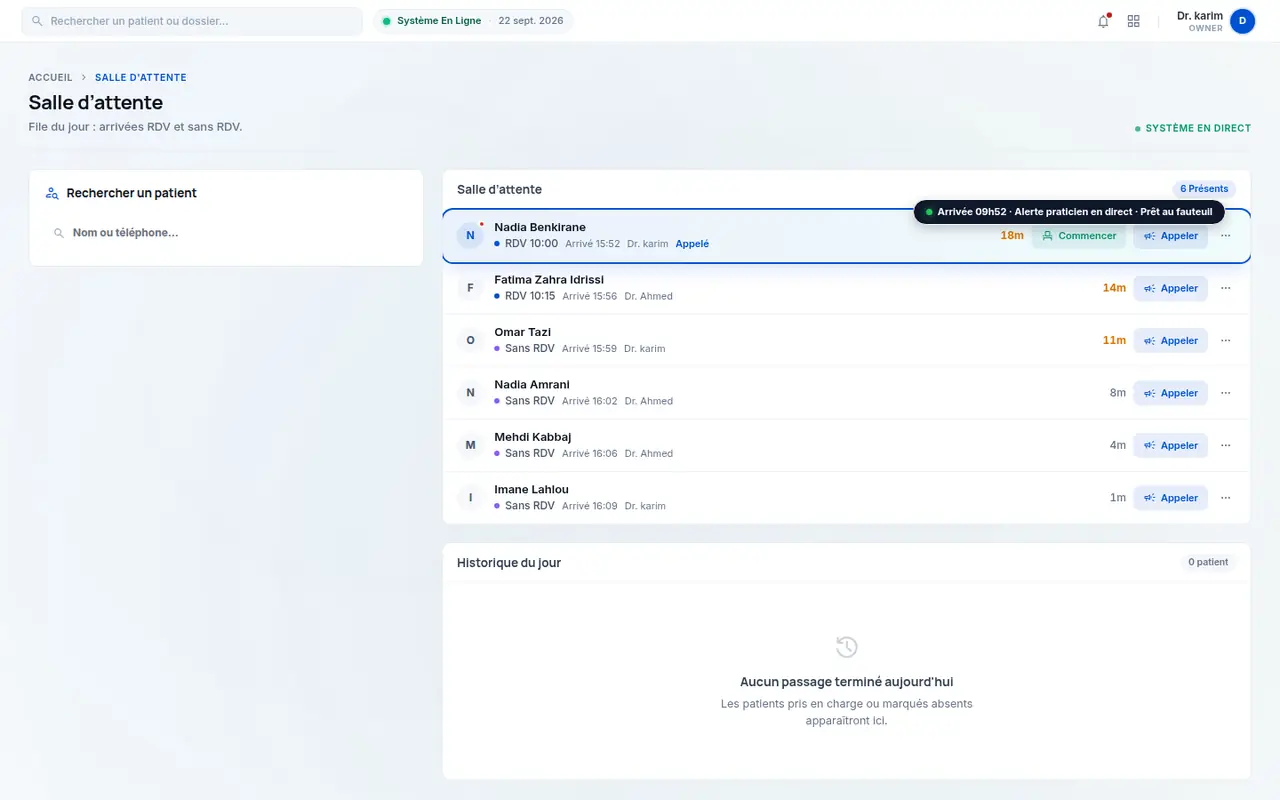The image size is (1280, 800).
Task: Open the notifications bell
Action: point(1103,21)
